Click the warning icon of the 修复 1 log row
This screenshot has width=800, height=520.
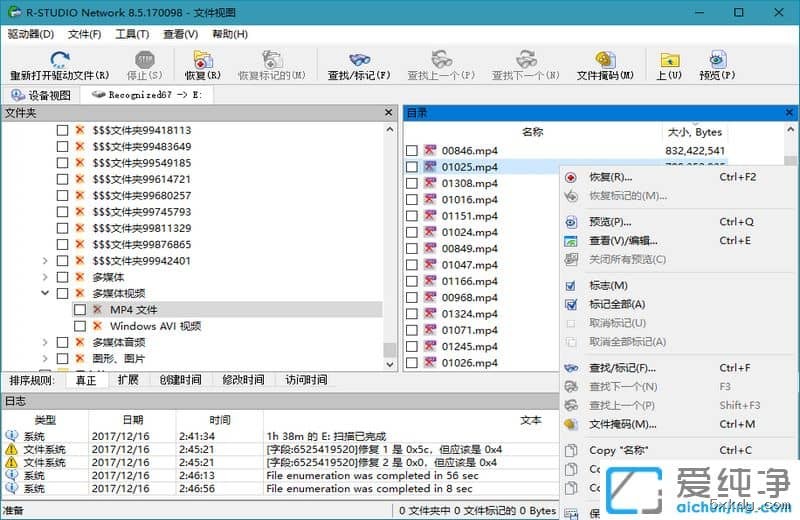pyautogui.click(x=11, y=449)
